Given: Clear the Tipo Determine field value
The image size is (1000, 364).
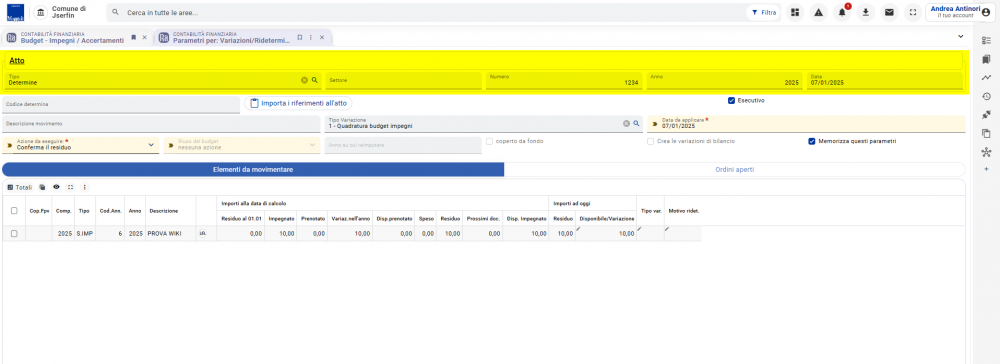Looking at the screenshot, I should [304, 80].
